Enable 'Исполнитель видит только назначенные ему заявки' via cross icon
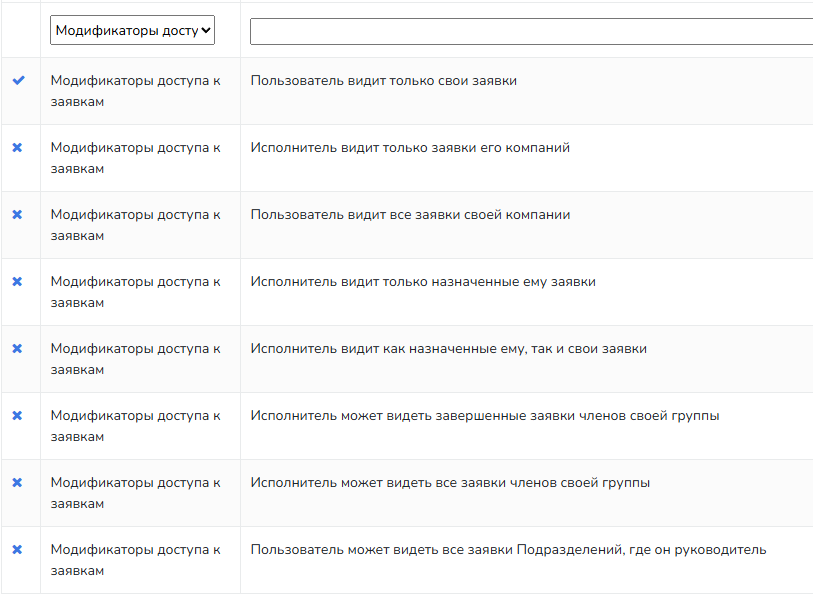The height and width of the screenshot is (613, 813). click(x=17, y=282)
